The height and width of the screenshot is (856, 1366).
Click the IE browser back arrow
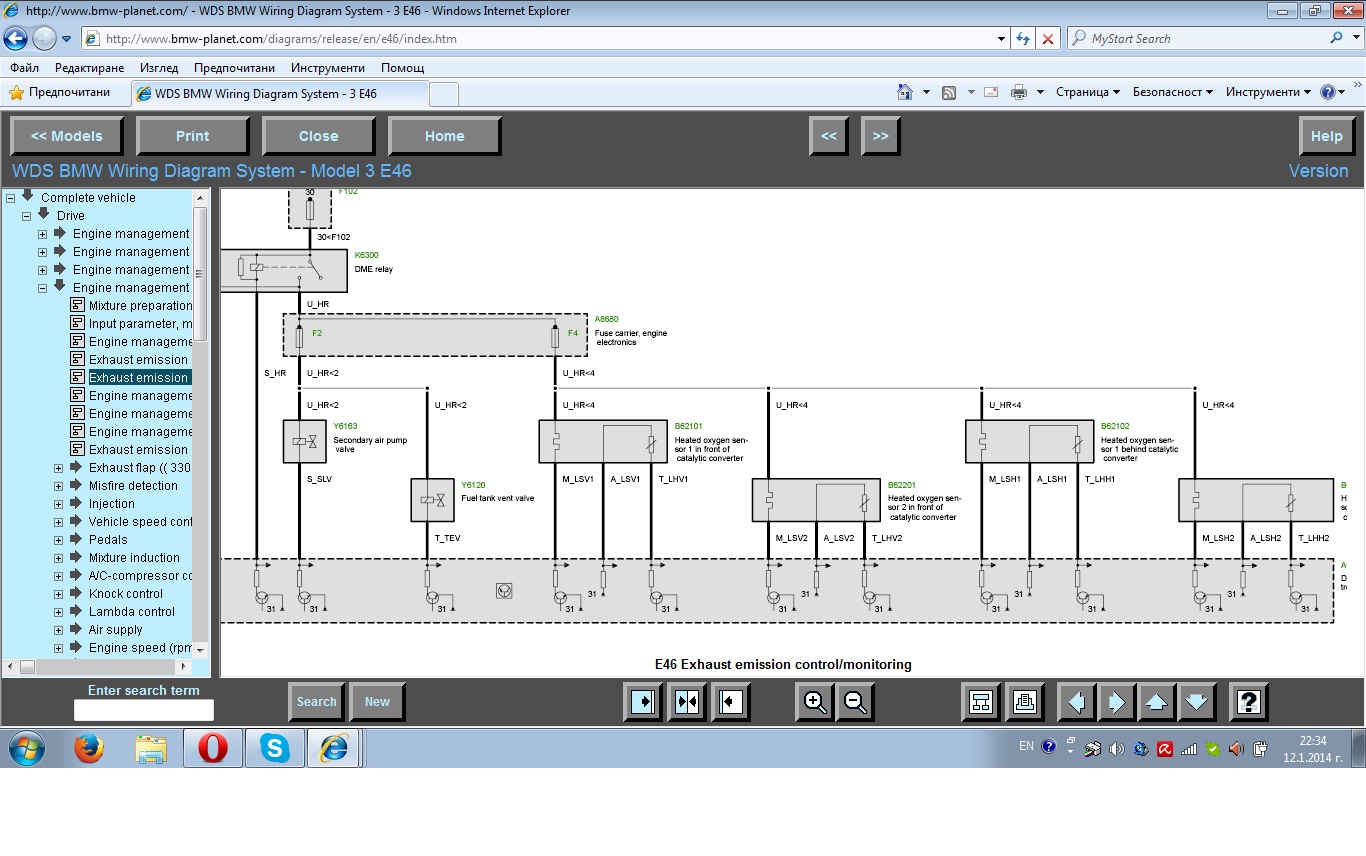pyautogui.click(x=16, y=39)
